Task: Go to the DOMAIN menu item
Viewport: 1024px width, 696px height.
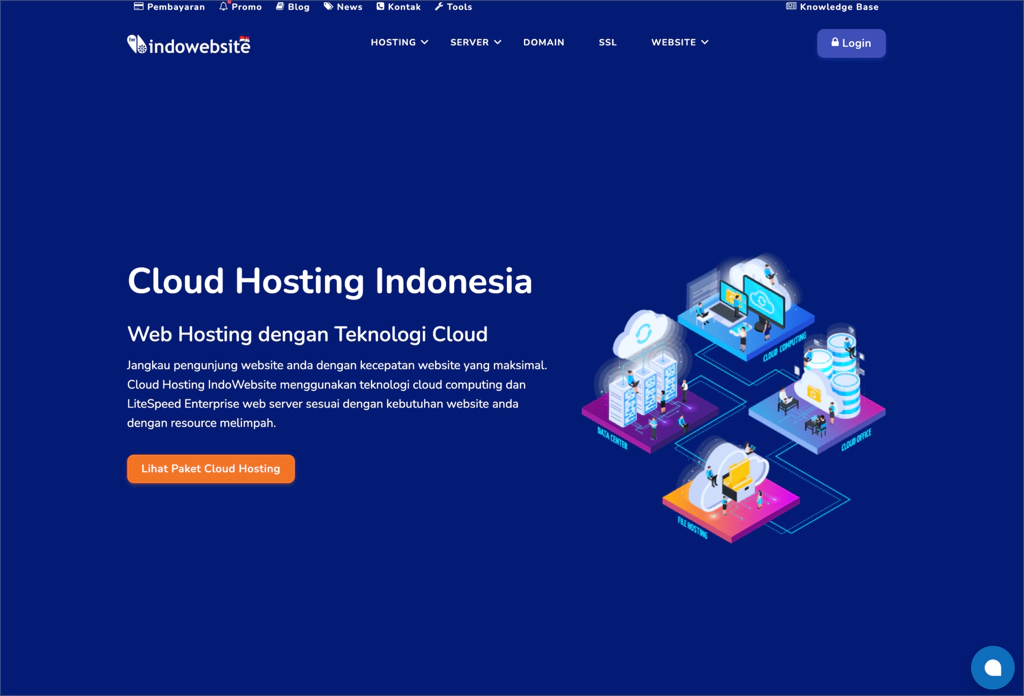Action: (543, 42)
